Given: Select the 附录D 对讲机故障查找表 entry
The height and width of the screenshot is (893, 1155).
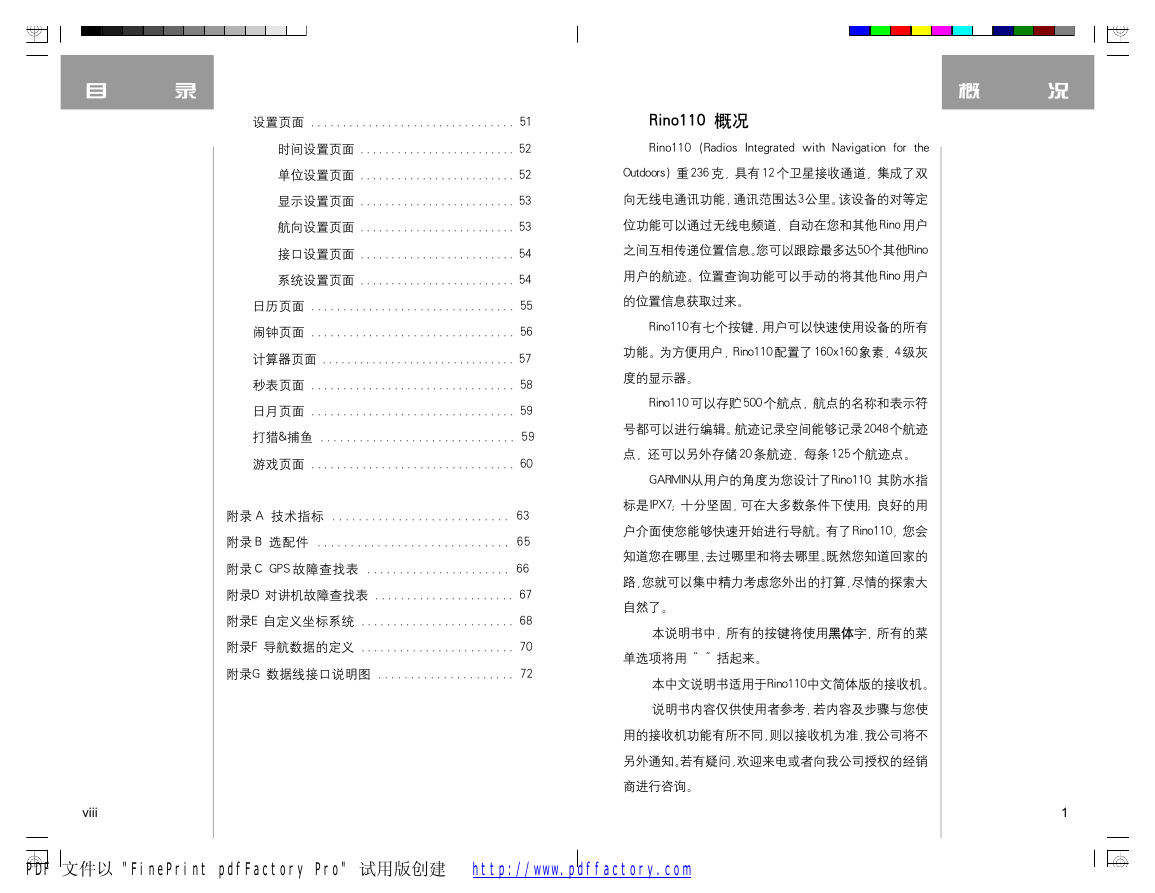Looking at the screenshot, I should pos(379,595).
